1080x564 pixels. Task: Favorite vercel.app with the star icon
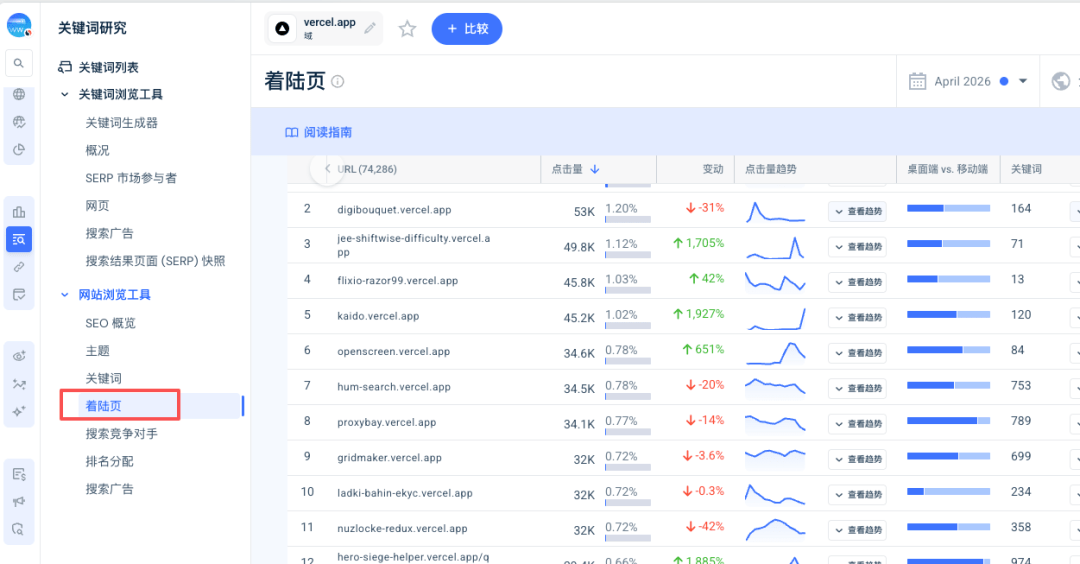click(407, 29)
